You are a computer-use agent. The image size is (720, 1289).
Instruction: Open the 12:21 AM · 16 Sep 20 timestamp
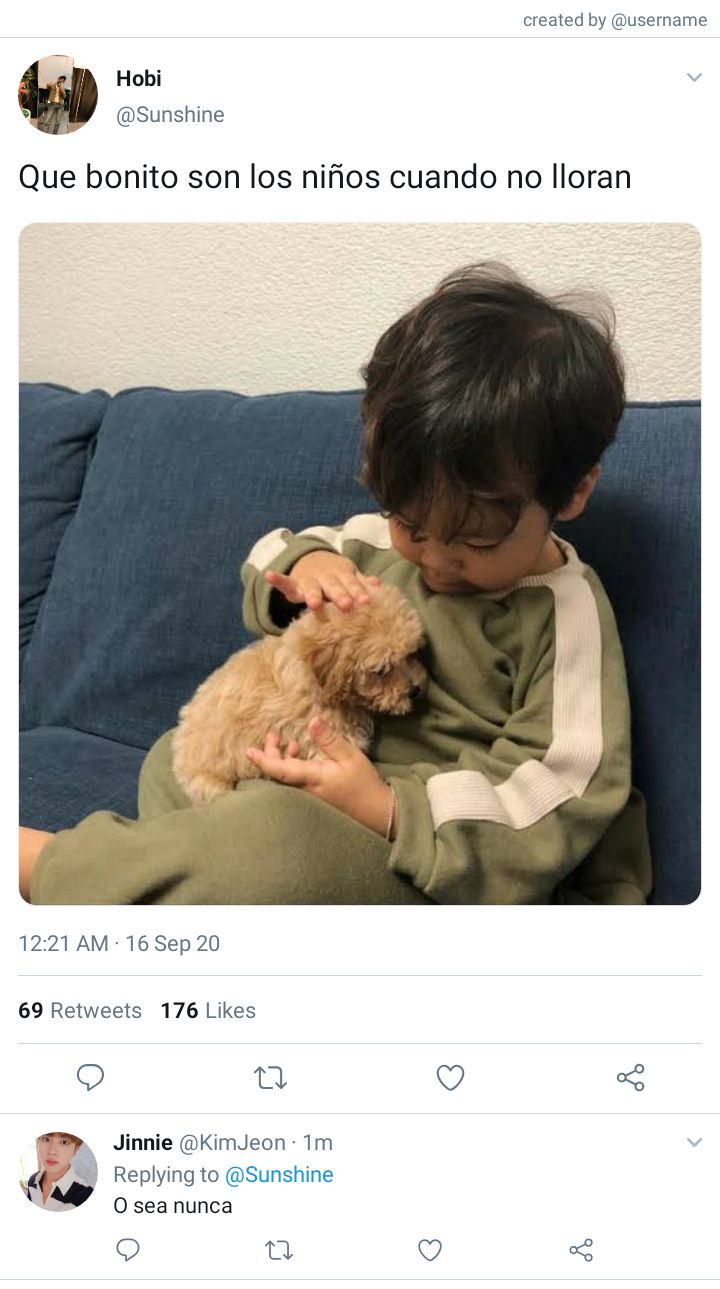pos(119,943)
